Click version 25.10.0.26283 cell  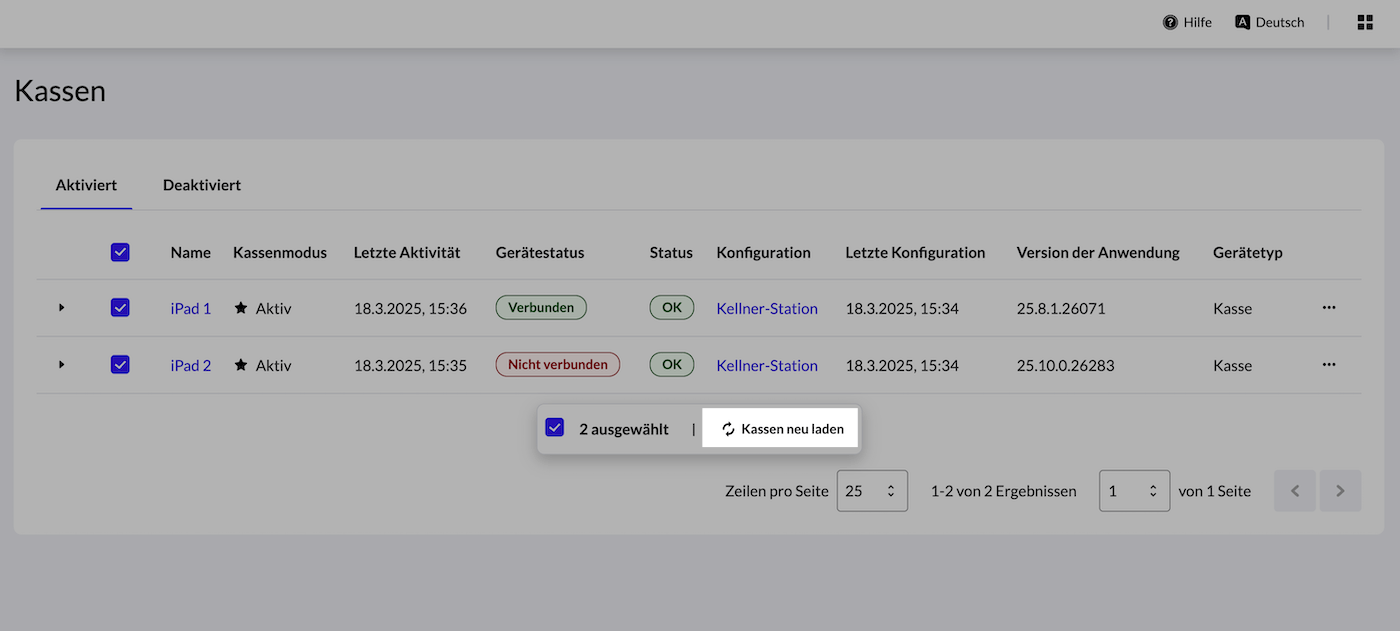tap(1066, 365)
